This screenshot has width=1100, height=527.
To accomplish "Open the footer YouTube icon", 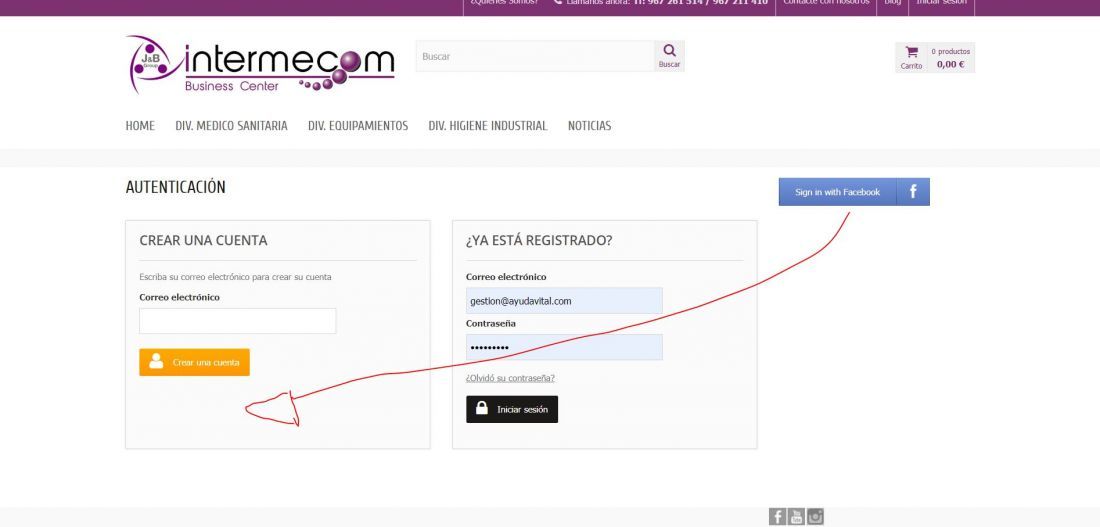I will (796, 517).
